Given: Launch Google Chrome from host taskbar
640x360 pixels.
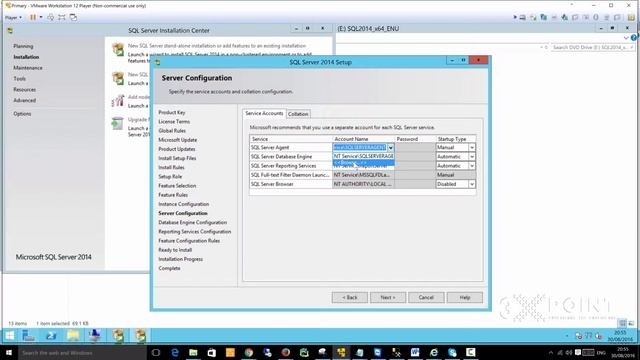Looking at the screenshot, I should (249, 352).
